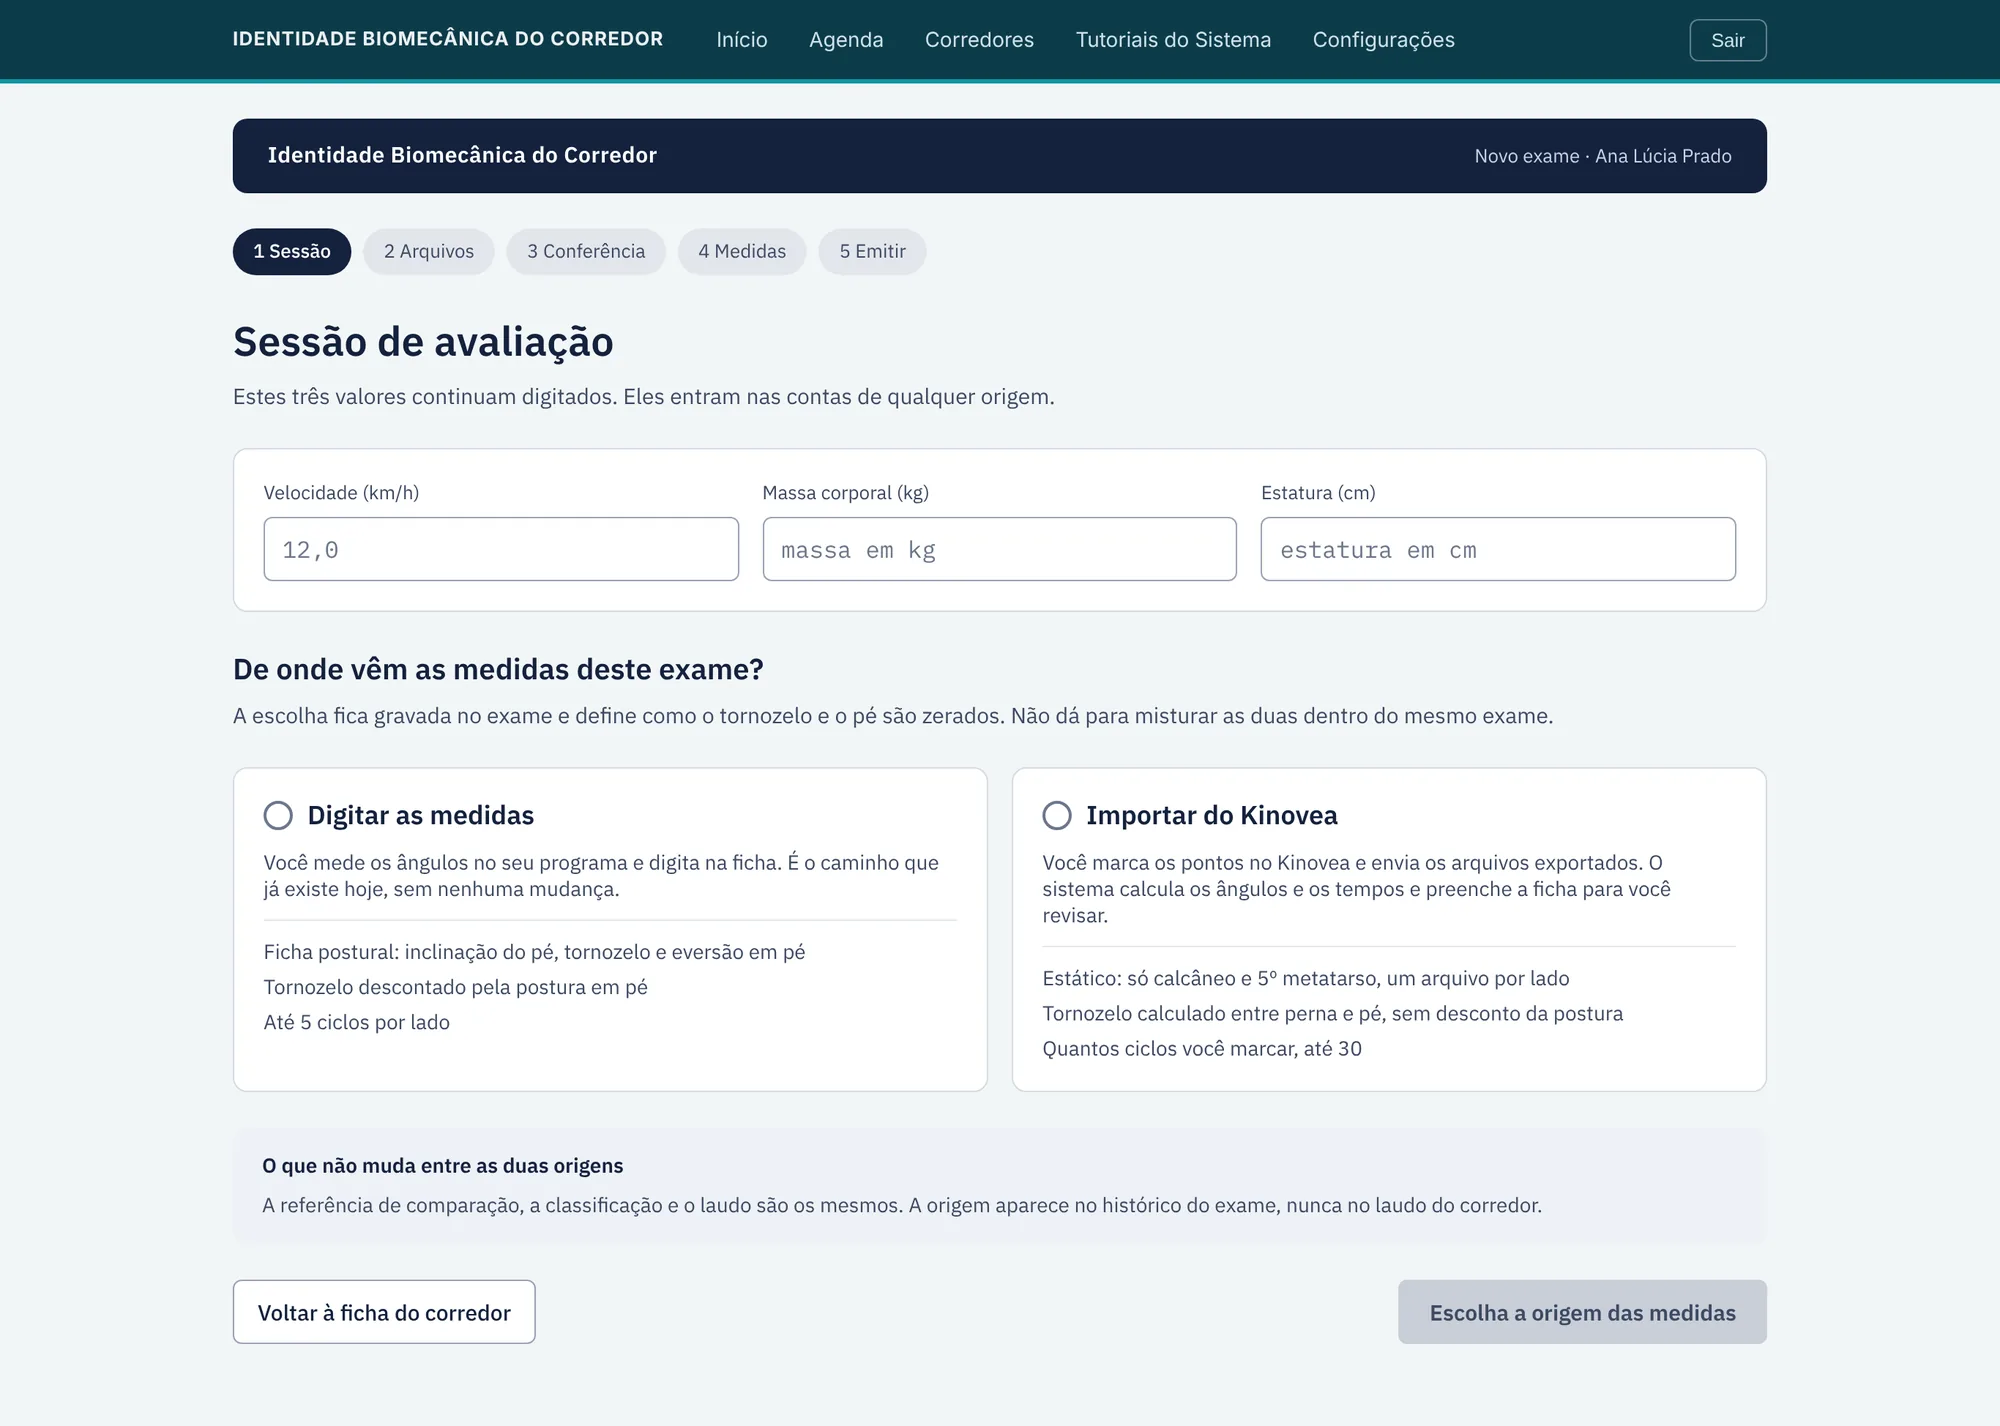Click 'Tornozelo descontado pela postura em pé' text
2000x1426 pixels.
(x=456, y=987)
